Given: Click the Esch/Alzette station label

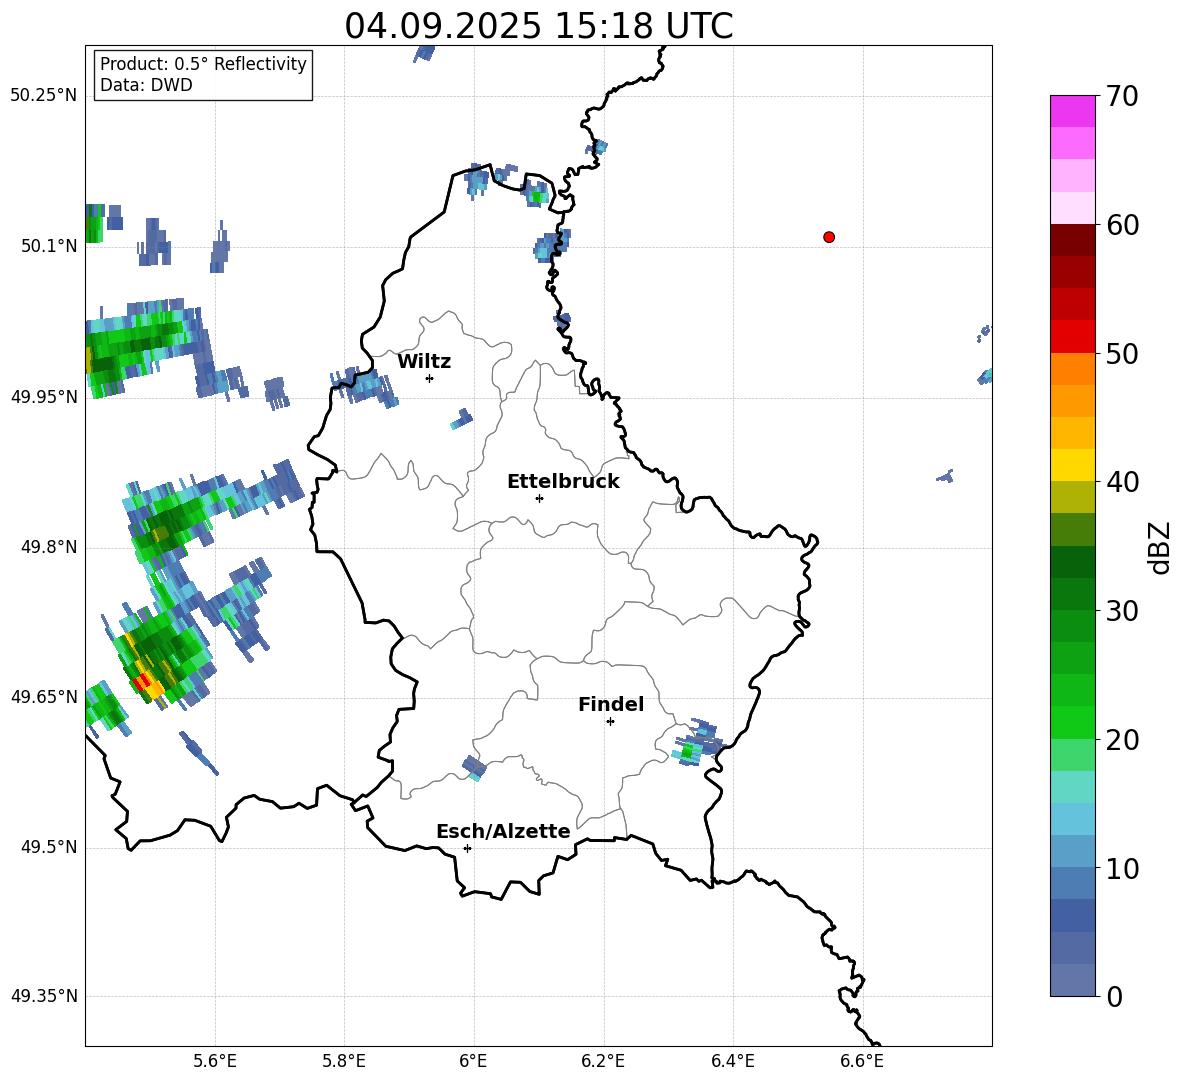Looking at the screenshot, I should point(503,831).
